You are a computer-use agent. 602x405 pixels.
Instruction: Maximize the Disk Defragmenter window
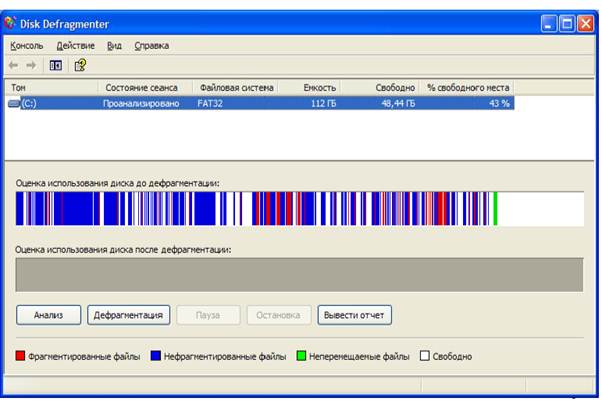click(x=567, y=24)
